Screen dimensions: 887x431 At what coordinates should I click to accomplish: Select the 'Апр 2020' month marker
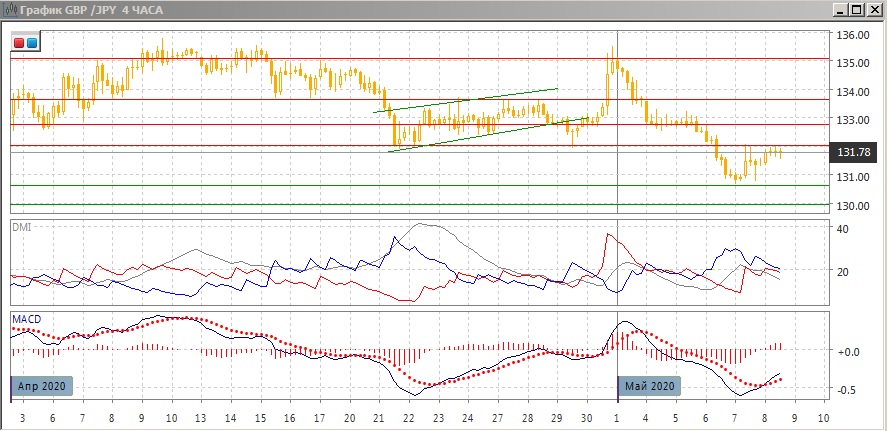[42, 386]
